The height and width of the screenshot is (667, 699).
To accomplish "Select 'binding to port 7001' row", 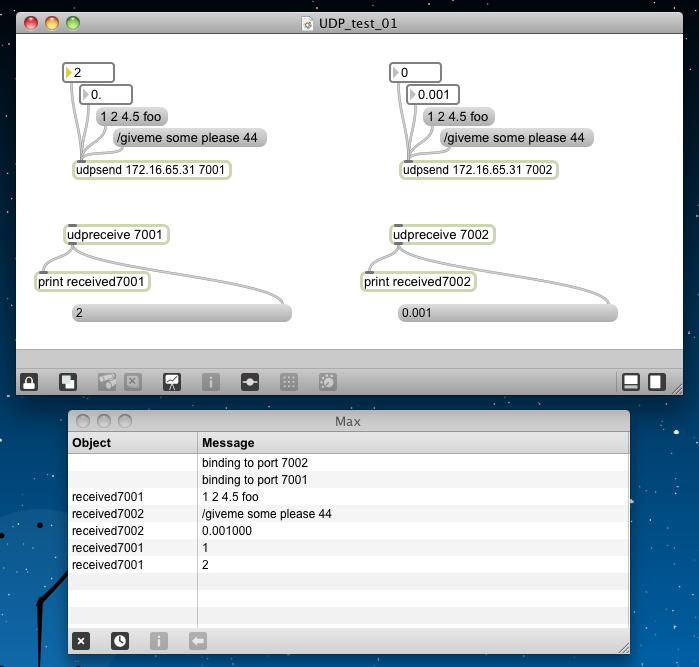I will [x=349, y=480].
